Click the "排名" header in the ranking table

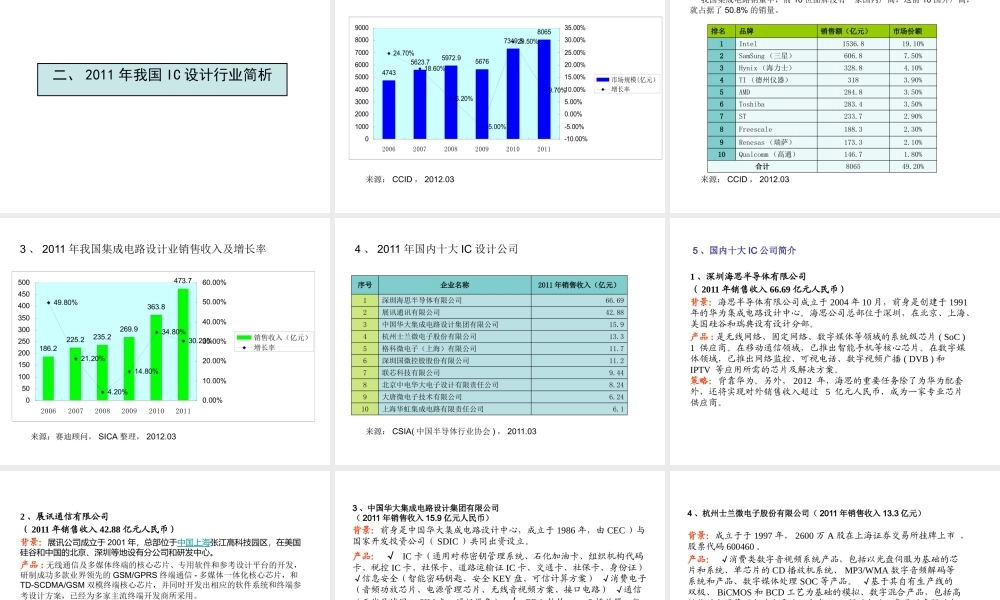click(721, 31)
